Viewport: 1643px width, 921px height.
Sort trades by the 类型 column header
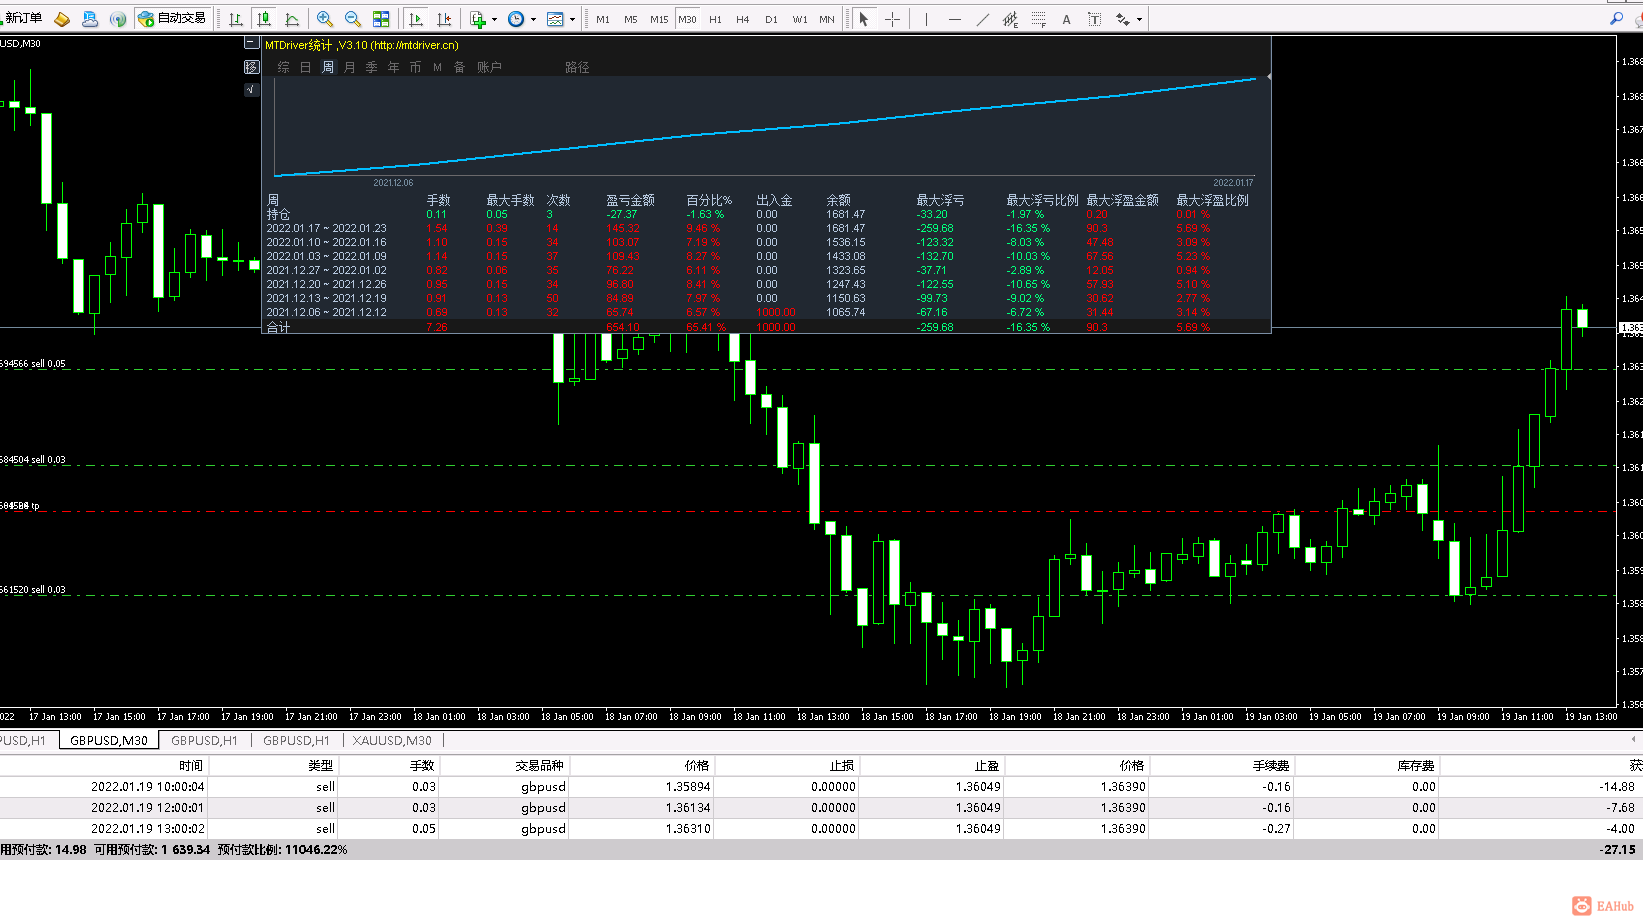point(321,766)
